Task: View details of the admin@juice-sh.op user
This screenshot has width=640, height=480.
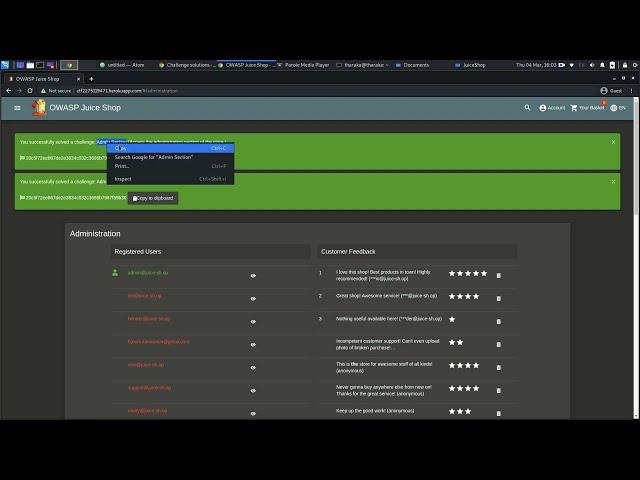Action: [x=253, y=276]
